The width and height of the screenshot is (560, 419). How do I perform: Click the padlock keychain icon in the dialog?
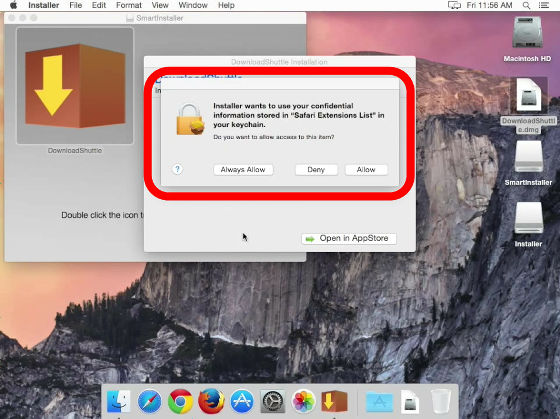point(190,120)
